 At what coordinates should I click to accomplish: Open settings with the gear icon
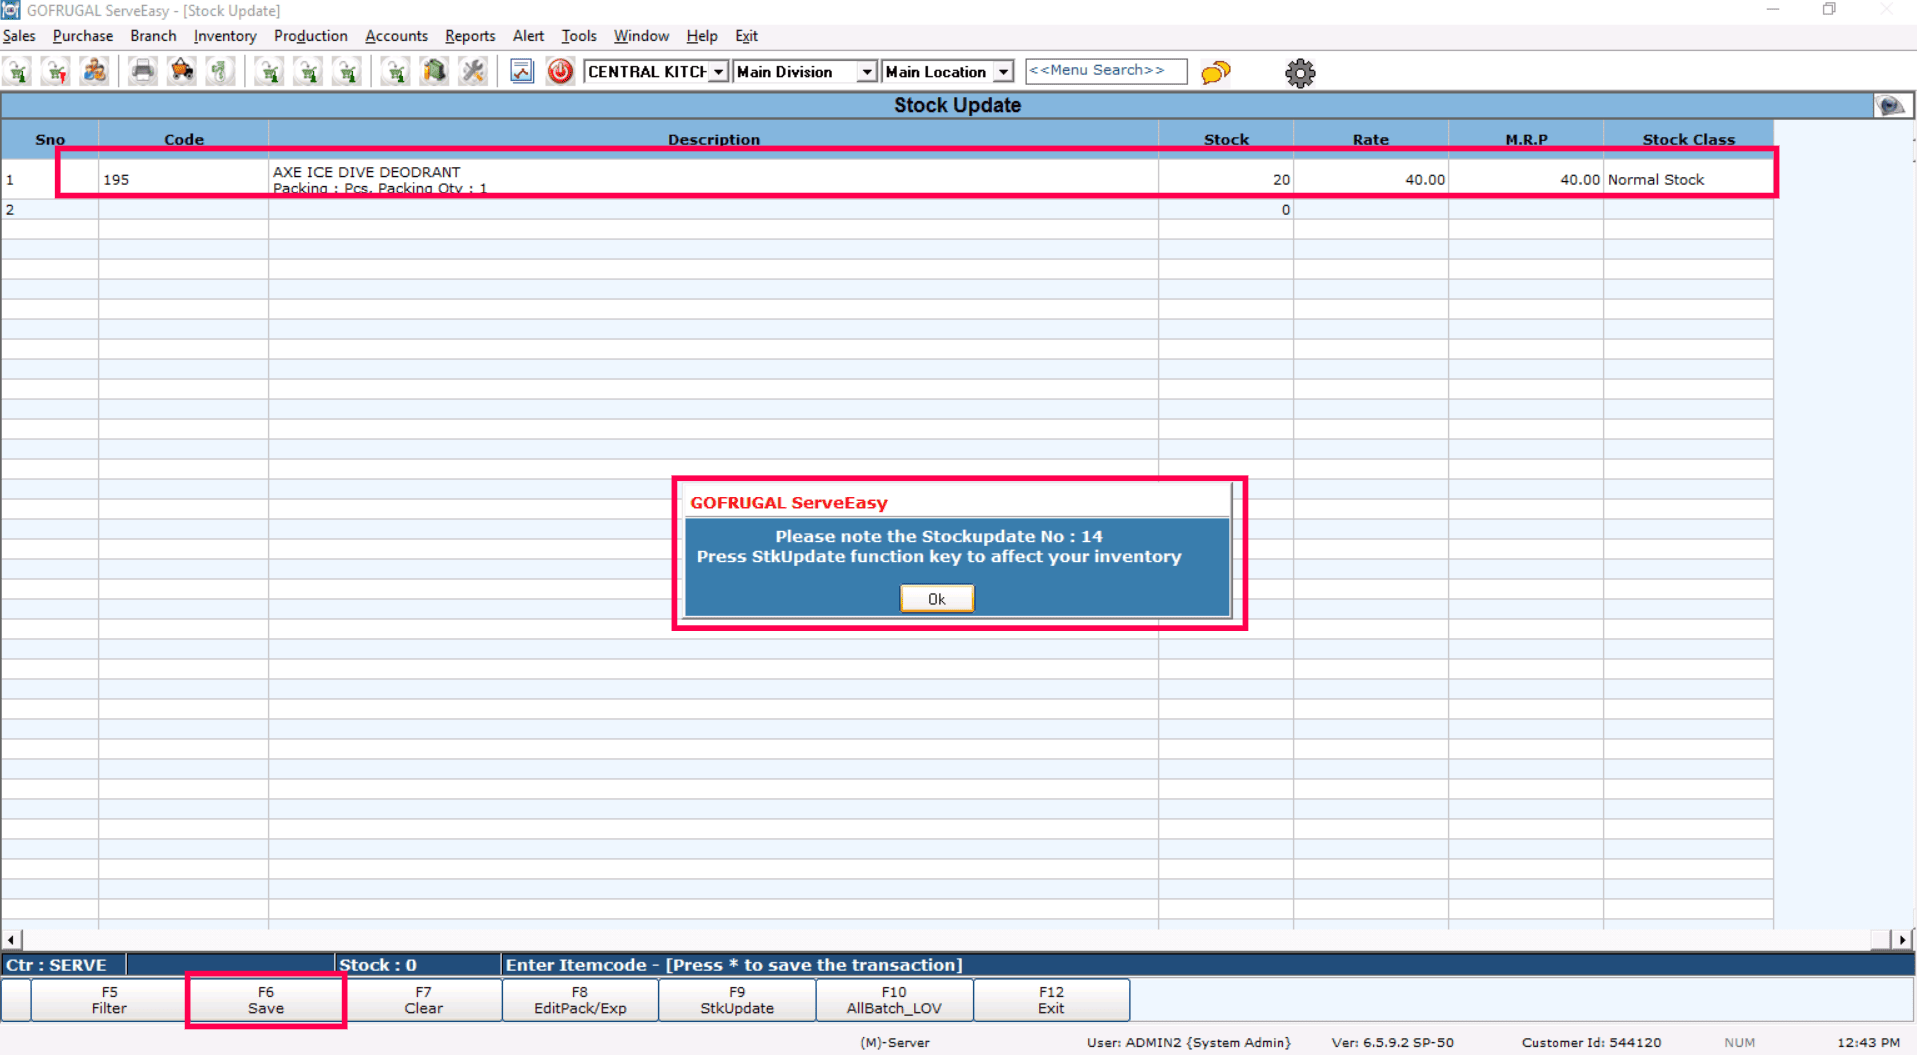pyautogui.click(x=1300, y=72)
